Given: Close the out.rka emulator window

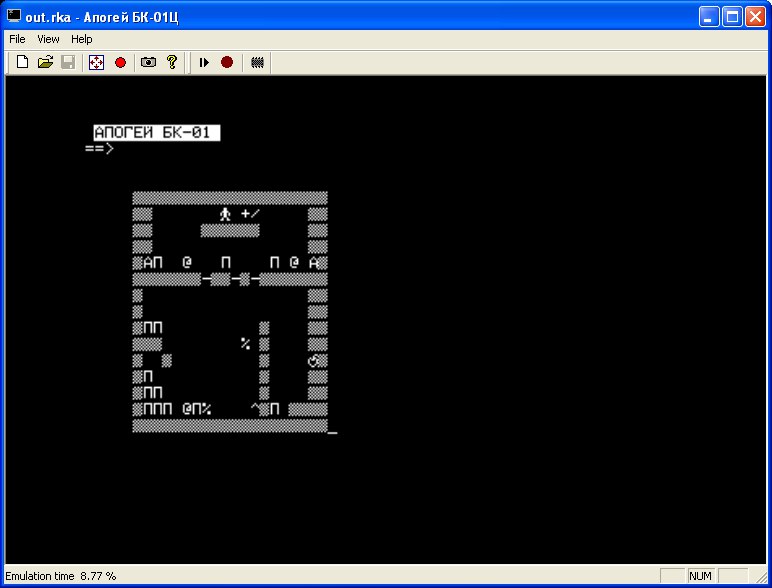Looking at the screenshot, I should click(755, 17).
